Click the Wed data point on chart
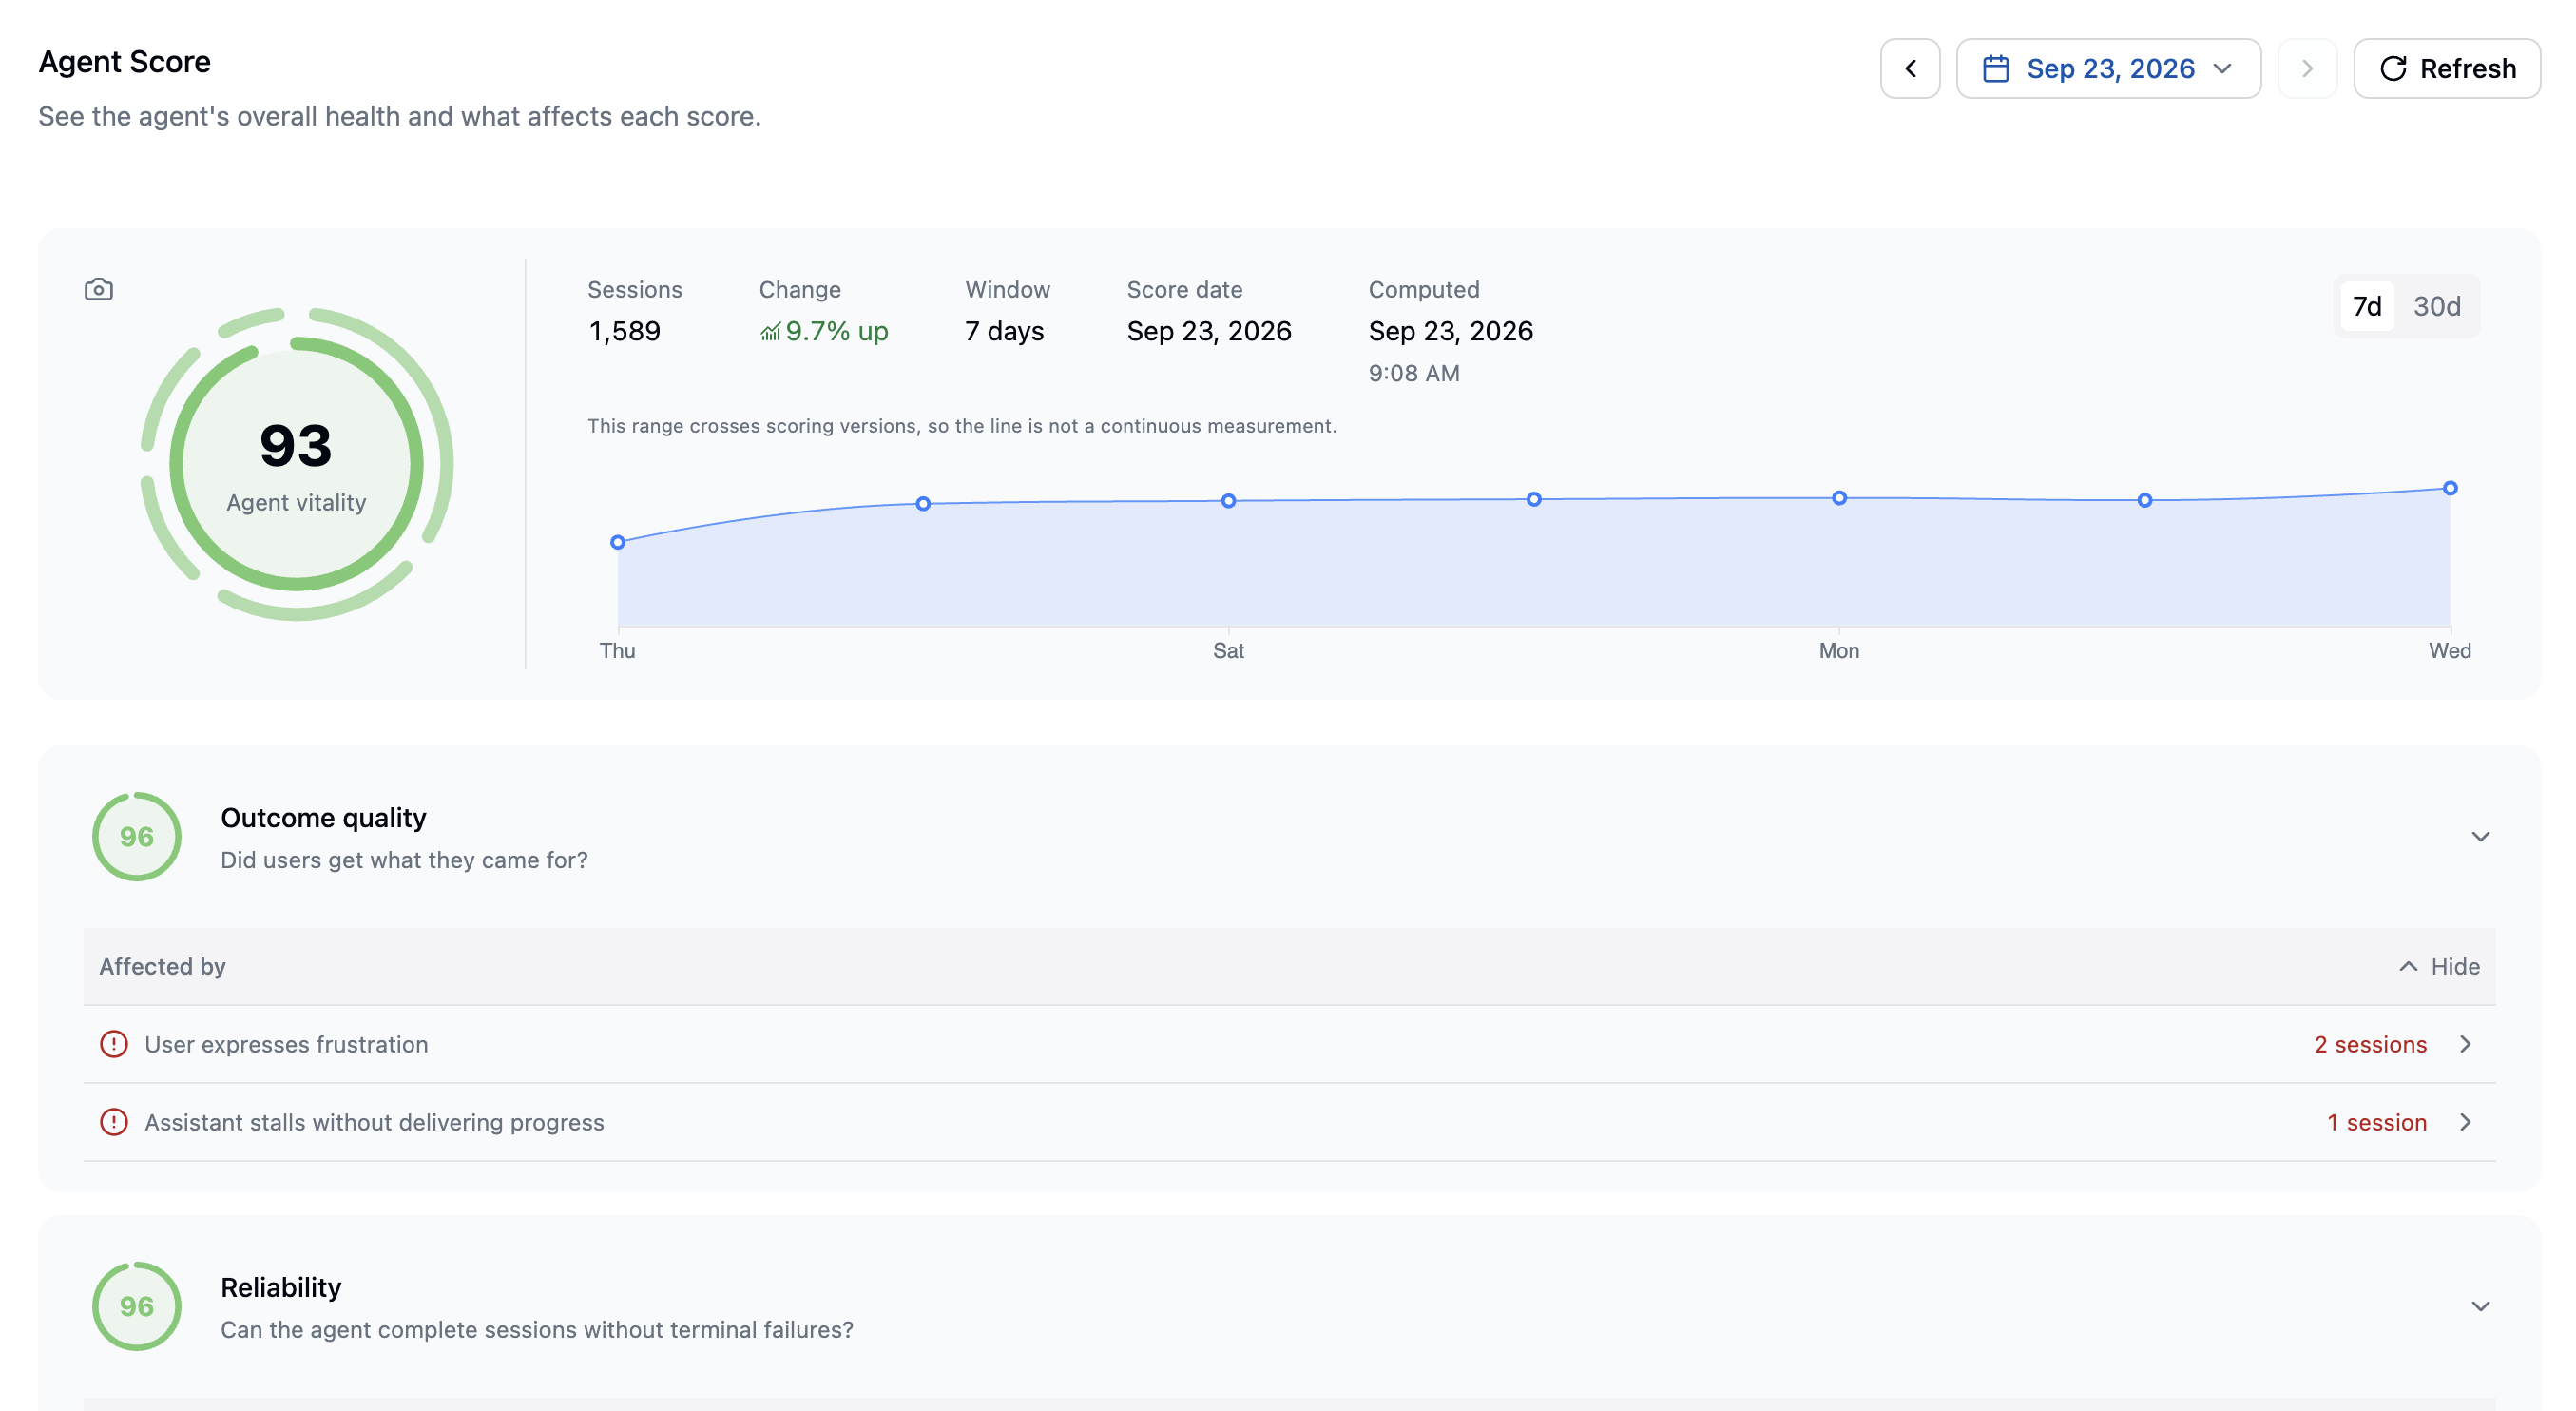Image resolution: width=2576 pixels, height=1411 pixels. pos(2450,488)
